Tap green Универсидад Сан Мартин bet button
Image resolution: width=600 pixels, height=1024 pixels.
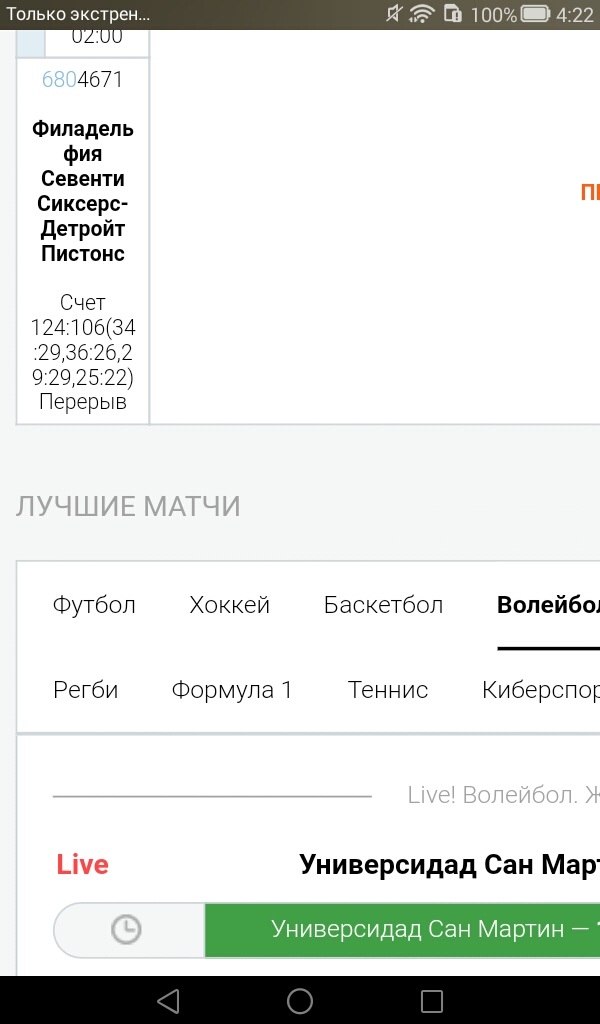[x=402, y=930]
